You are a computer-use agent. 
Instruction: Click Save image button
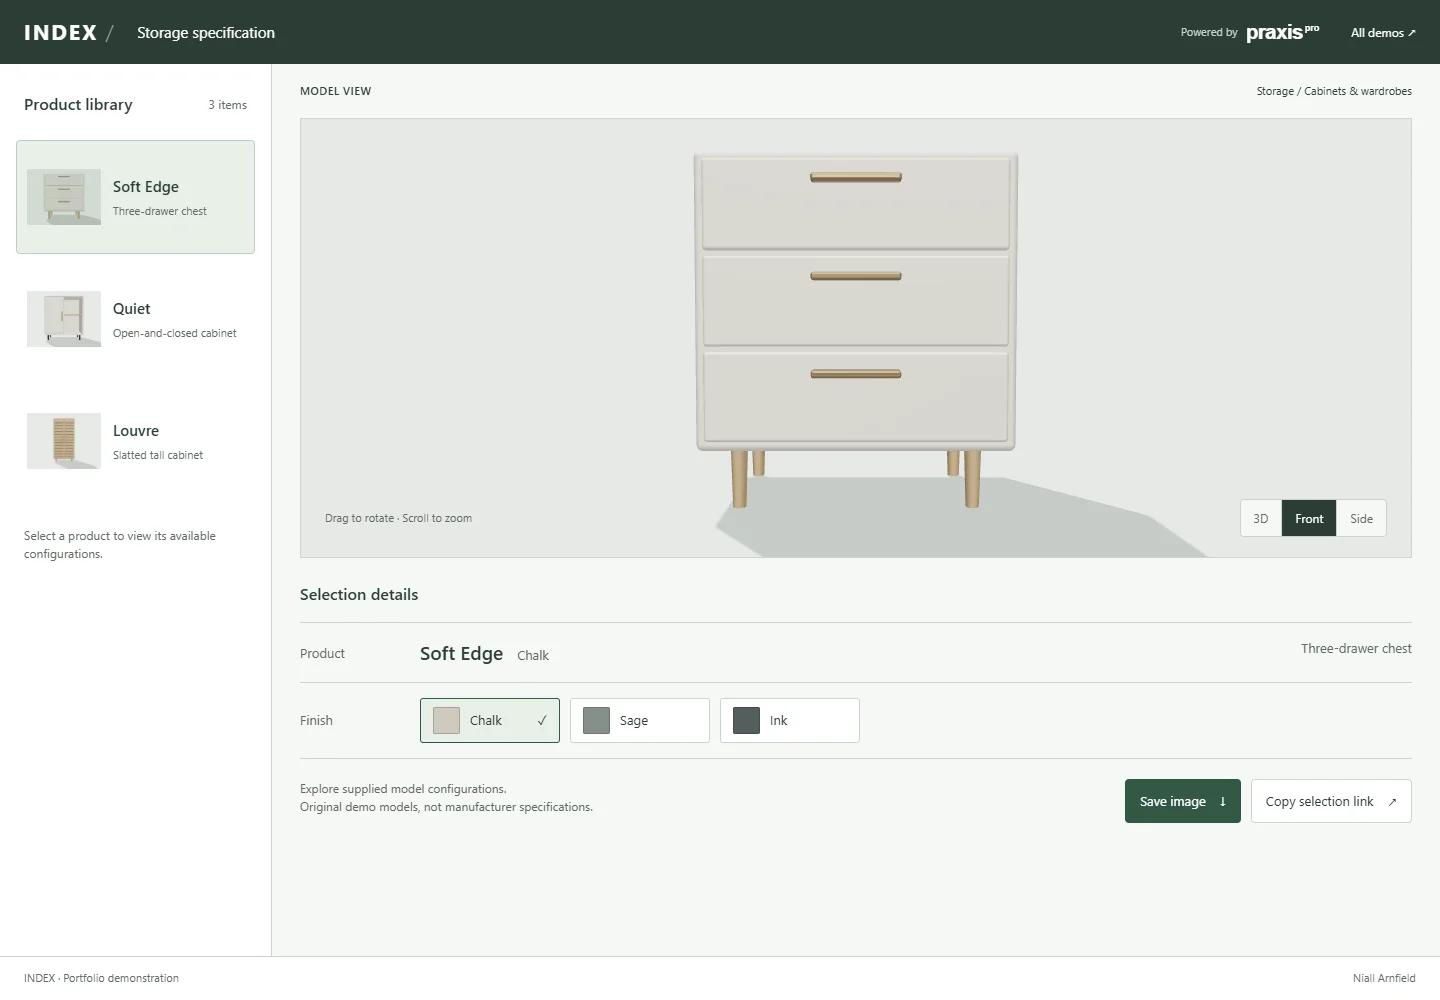point(1183,801)
